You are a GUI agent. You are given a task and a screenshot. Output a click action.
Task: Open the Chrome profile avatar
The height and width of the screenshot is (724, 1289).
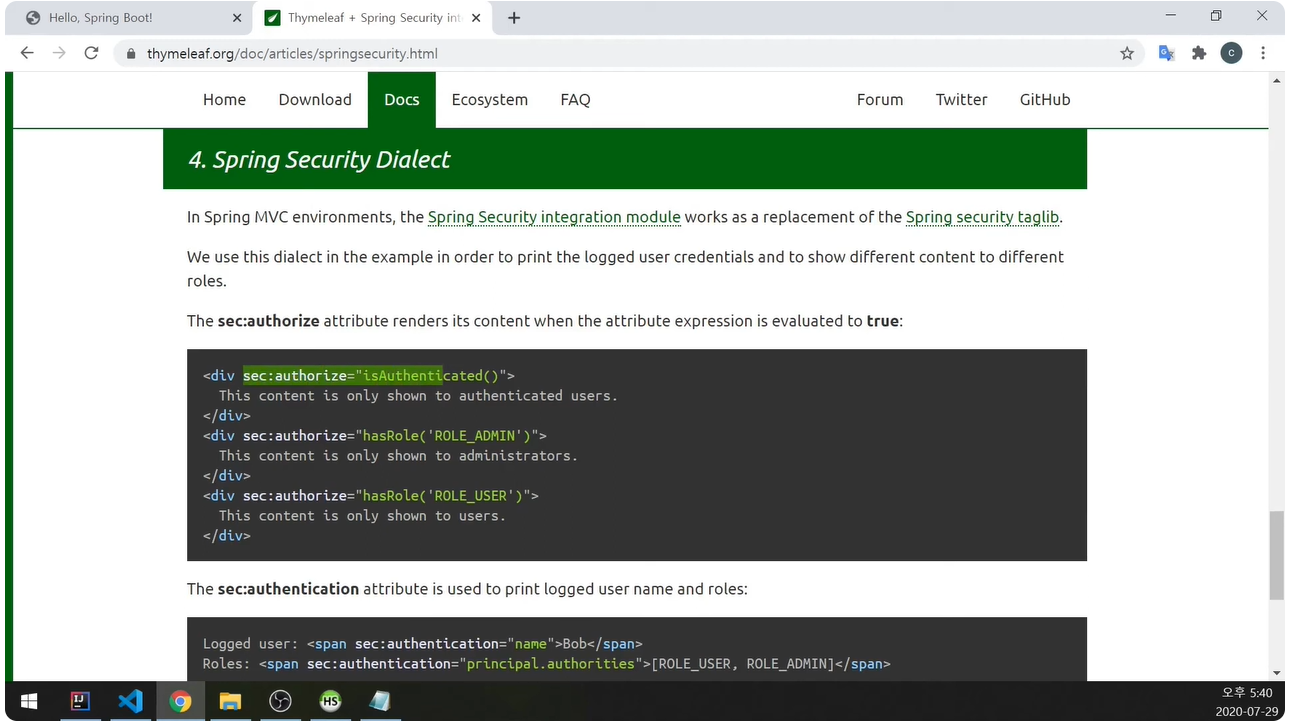1231,53
